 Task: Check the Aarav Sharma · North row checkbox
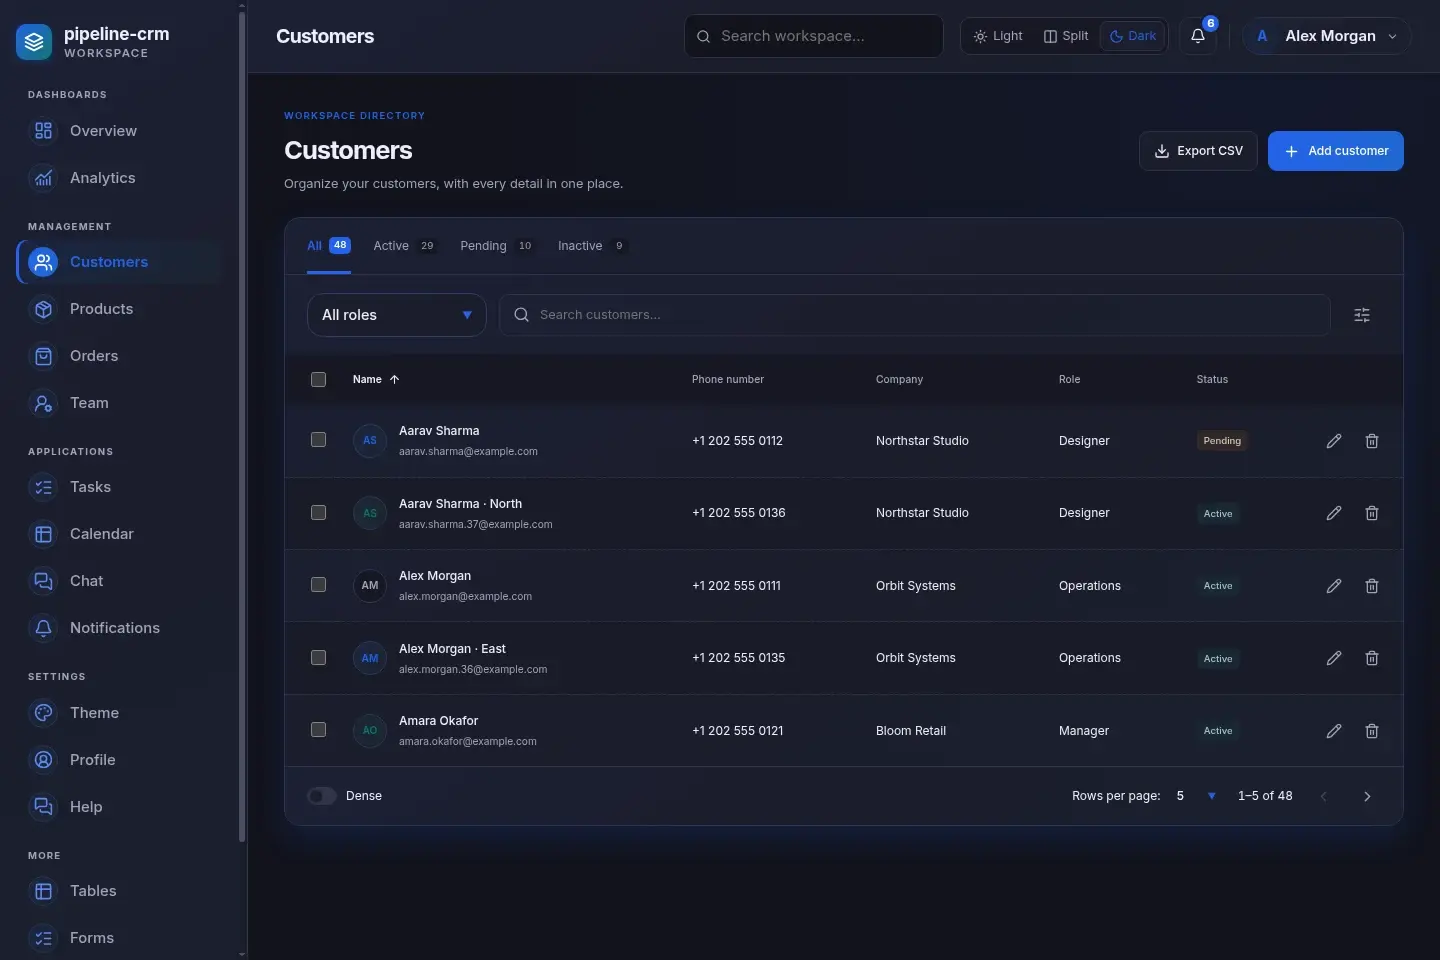coord(318,512)
